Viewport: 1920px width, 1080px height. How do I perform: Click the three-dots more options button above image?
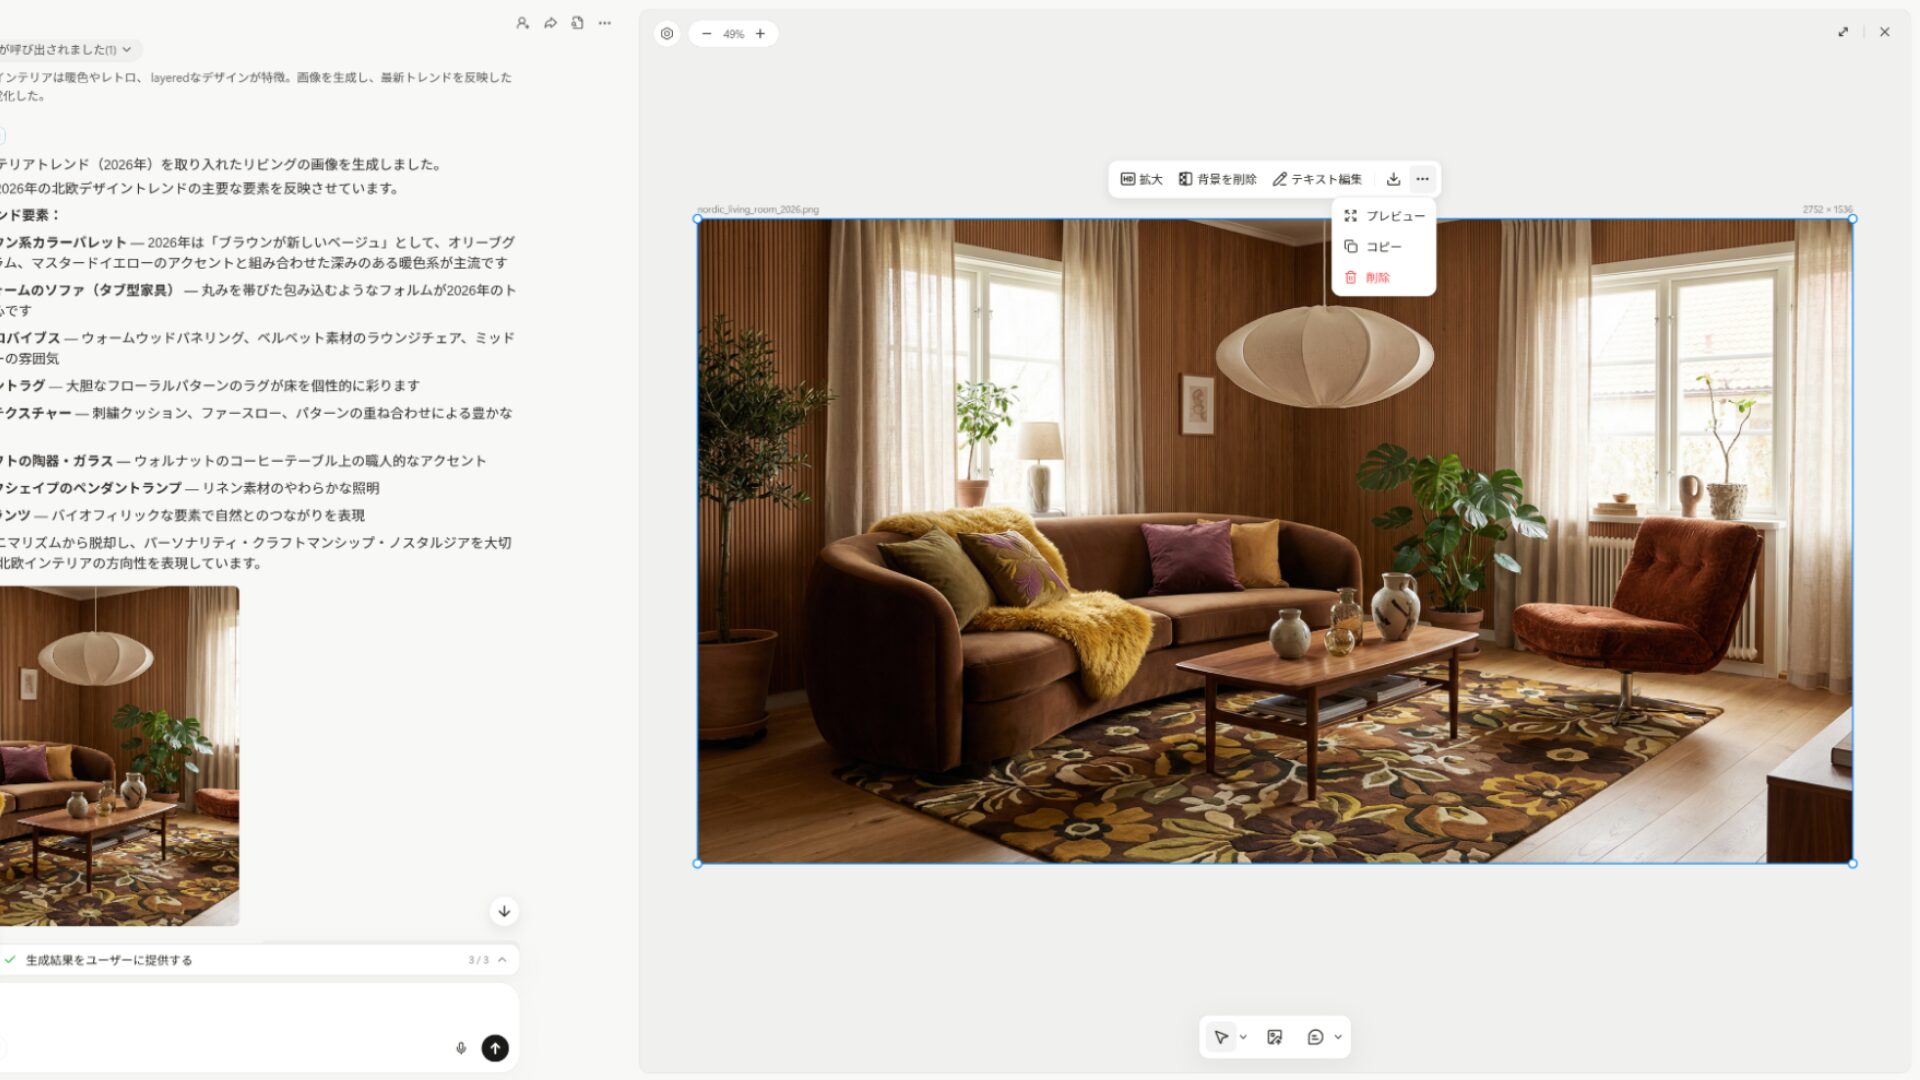(1422, 179)
